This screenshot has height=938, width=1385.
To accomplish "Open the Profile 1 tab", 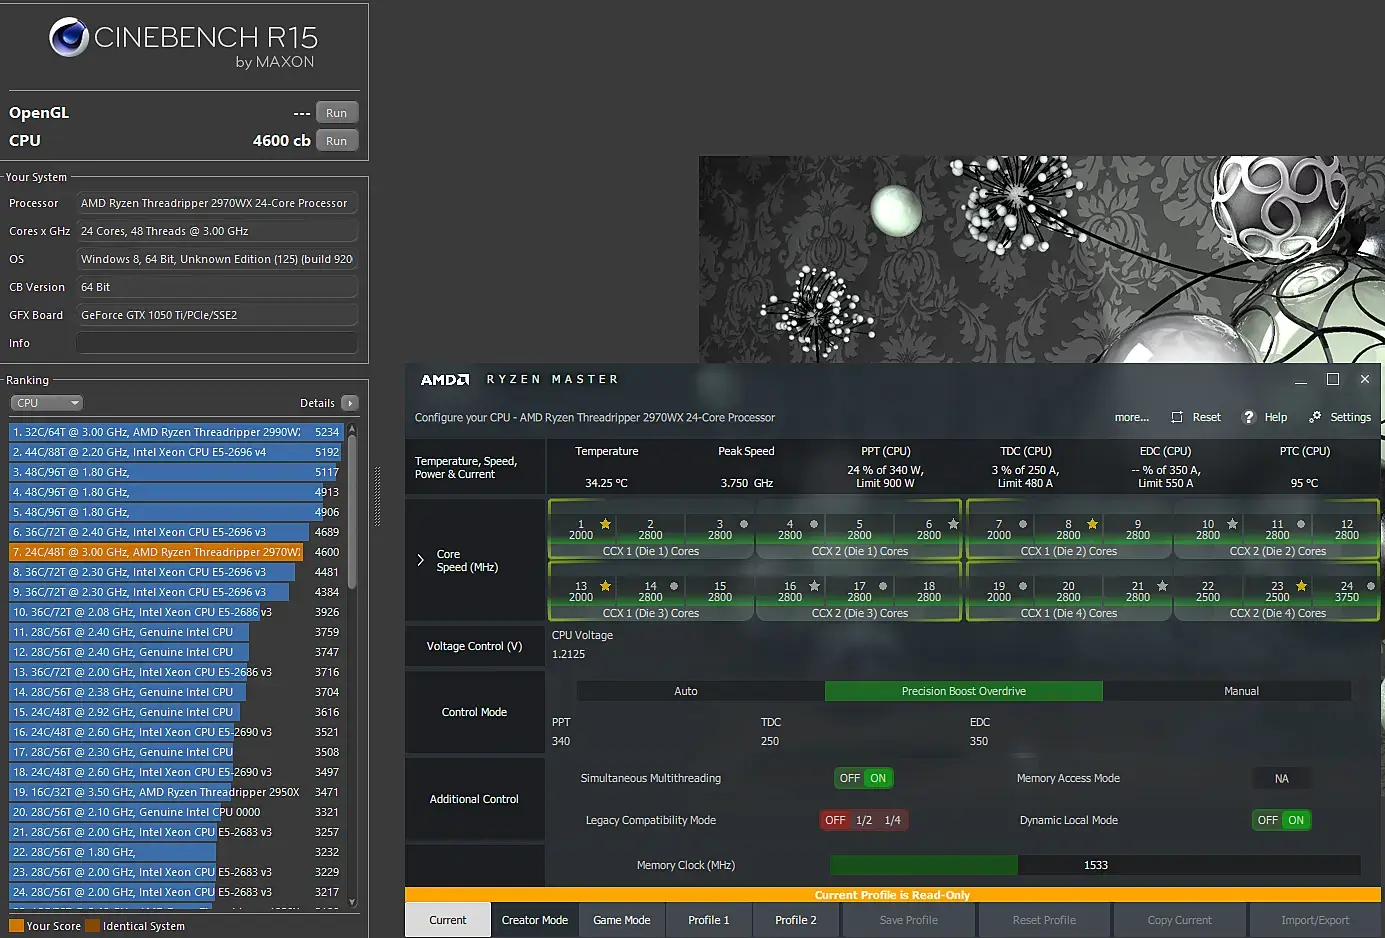I will pos(709,920).
